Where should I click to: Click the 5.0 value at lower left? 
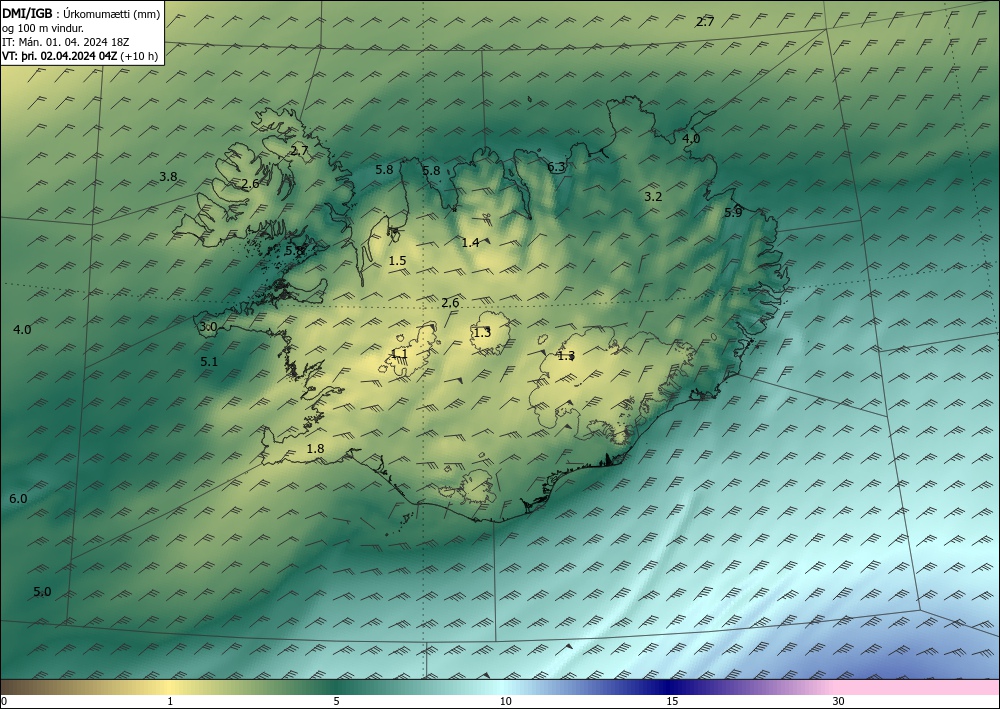coord(42,592)
